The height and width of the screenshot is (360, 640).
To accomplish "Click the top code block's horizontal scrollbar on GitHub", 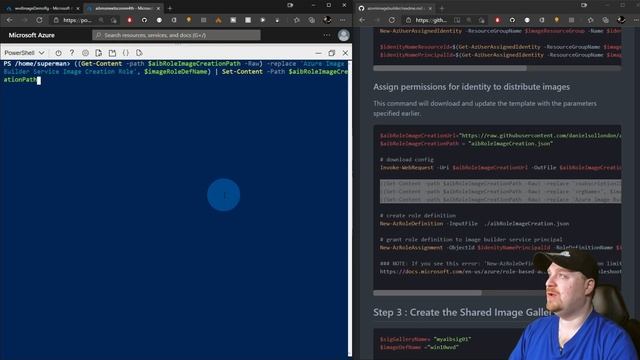I will (x=450, y=69).
